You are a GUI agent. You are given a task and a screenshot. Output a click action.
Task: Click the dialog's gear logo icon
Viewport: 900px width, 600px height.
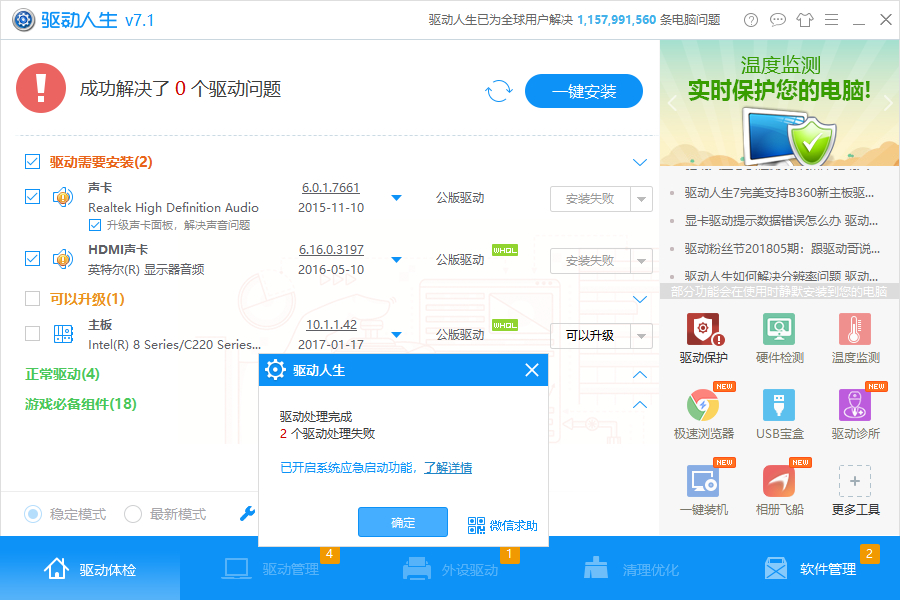click(275, 370)
